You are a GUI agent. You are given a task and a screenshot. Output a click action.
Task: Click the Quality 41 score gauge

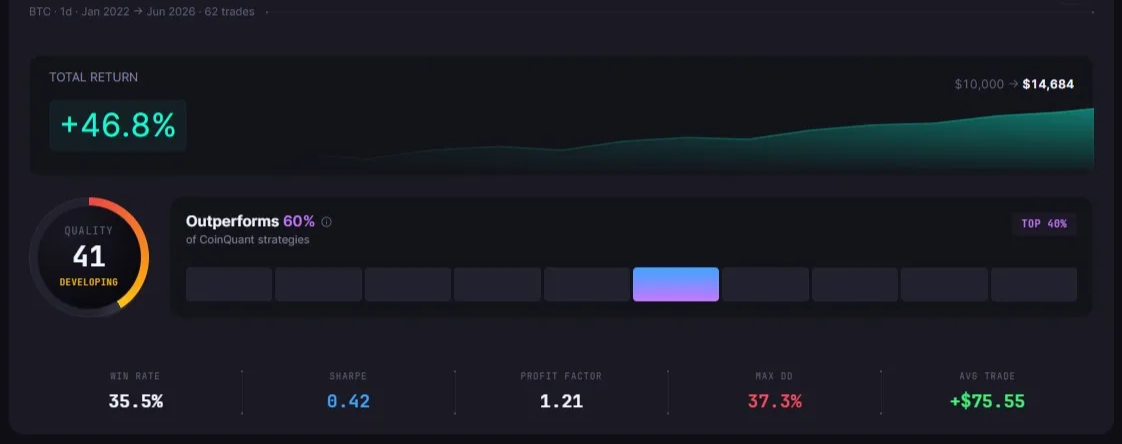(x=89, y=257)
